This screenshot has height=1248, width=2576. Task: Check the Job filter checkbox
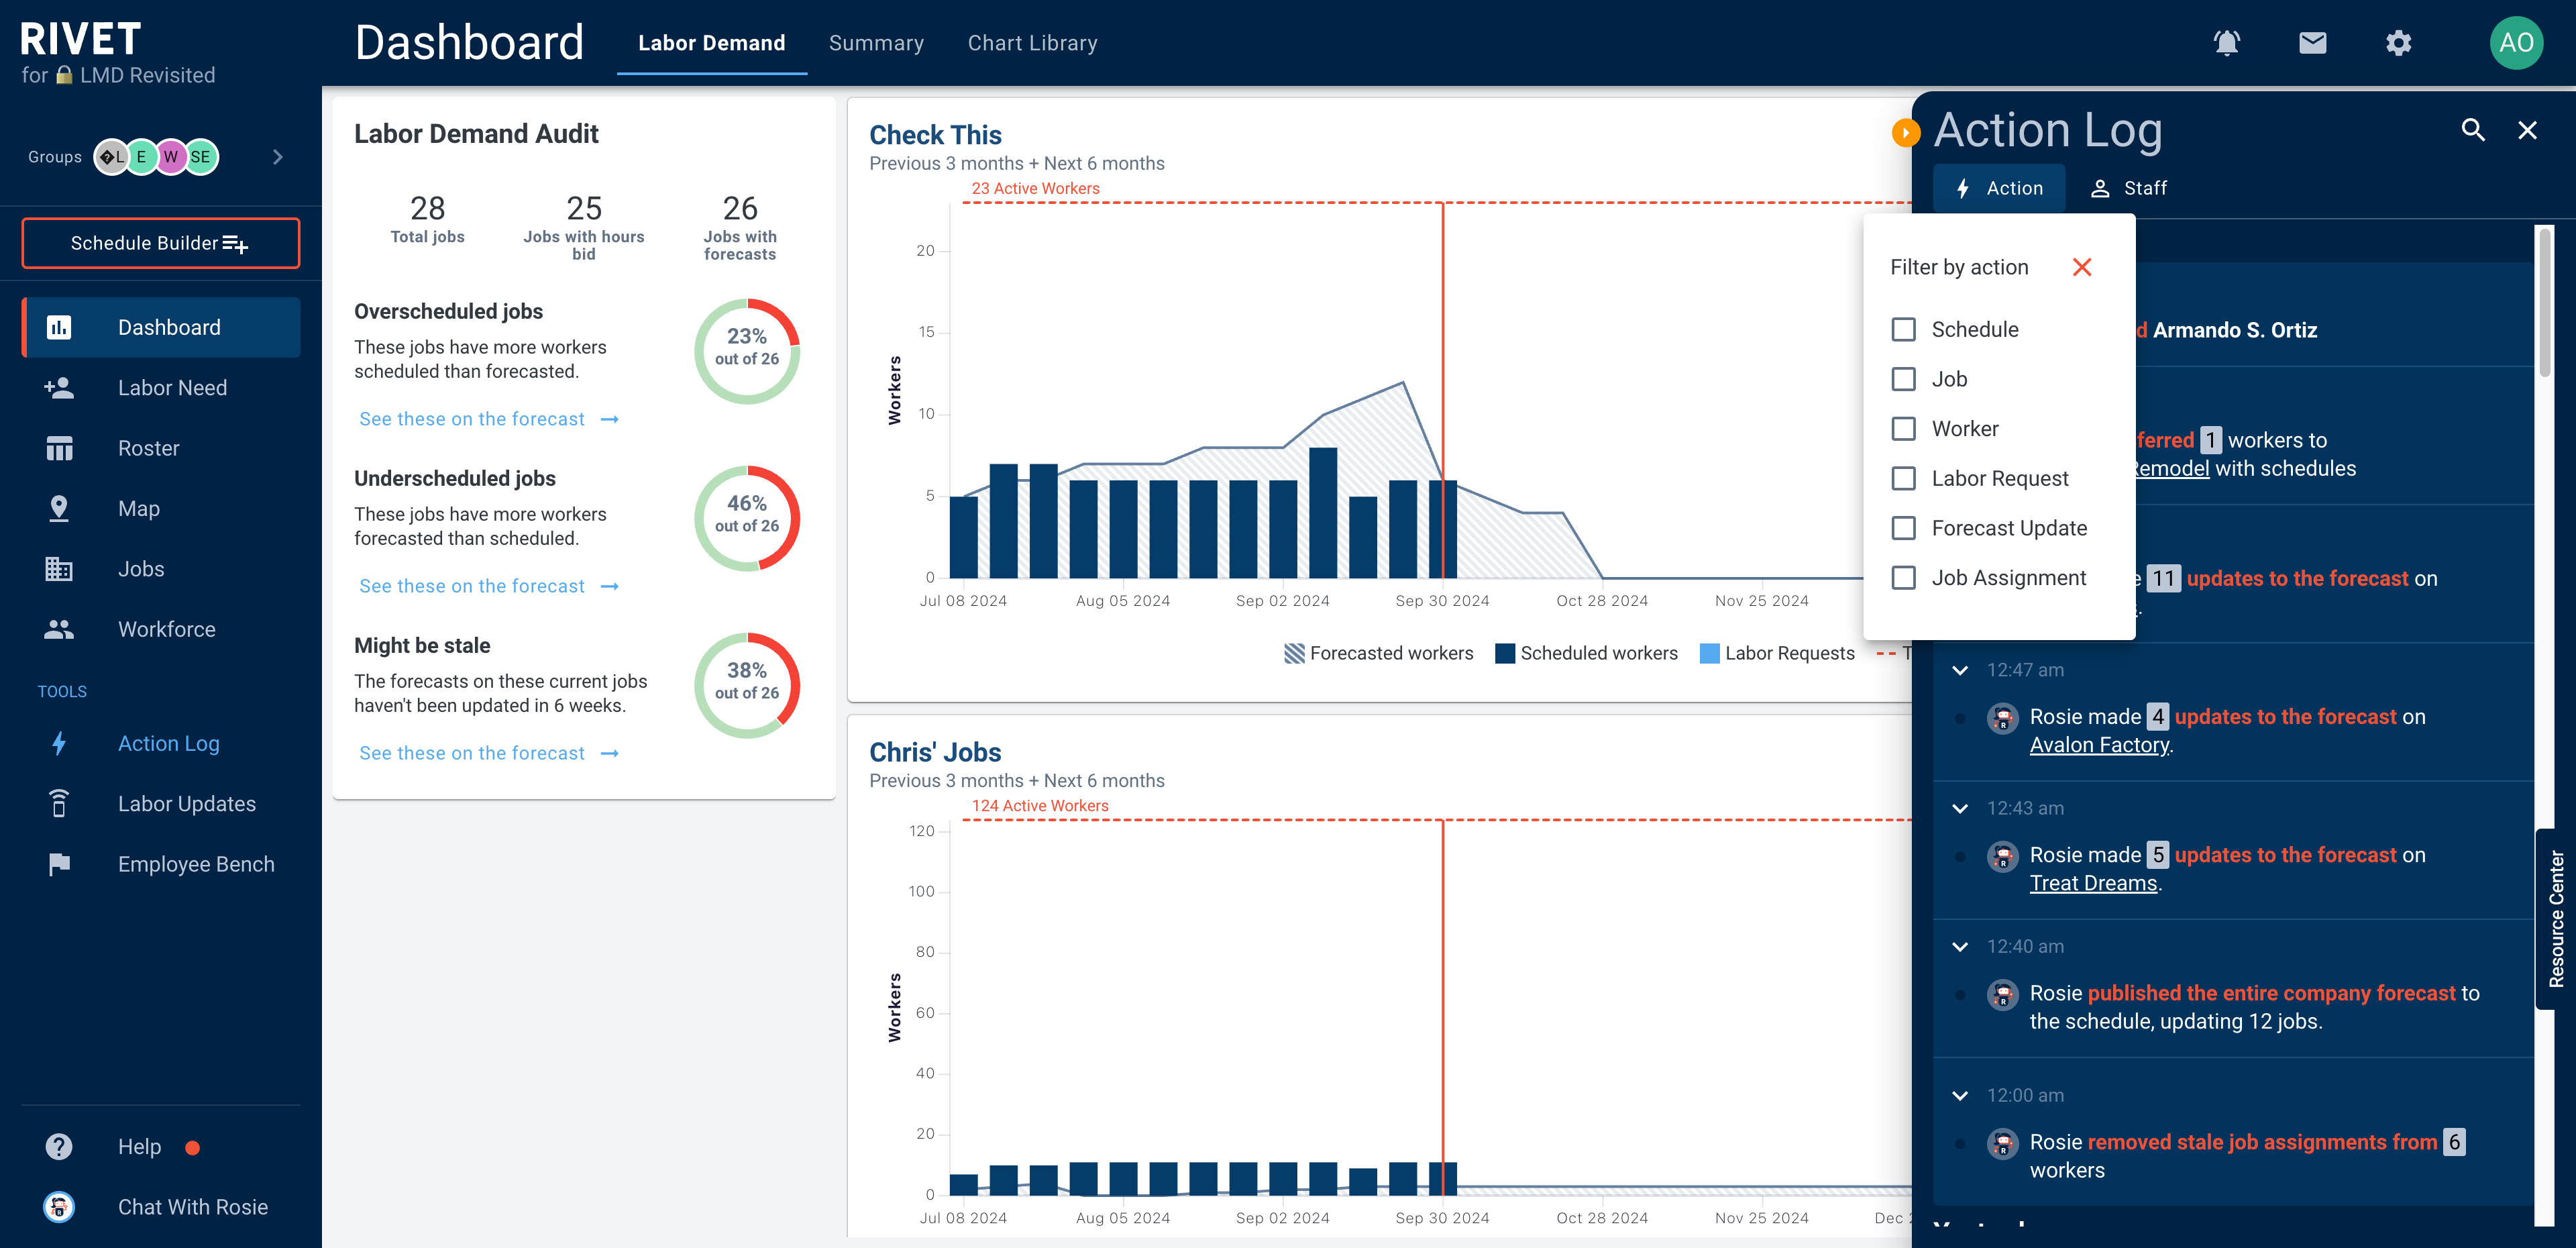1904,379
